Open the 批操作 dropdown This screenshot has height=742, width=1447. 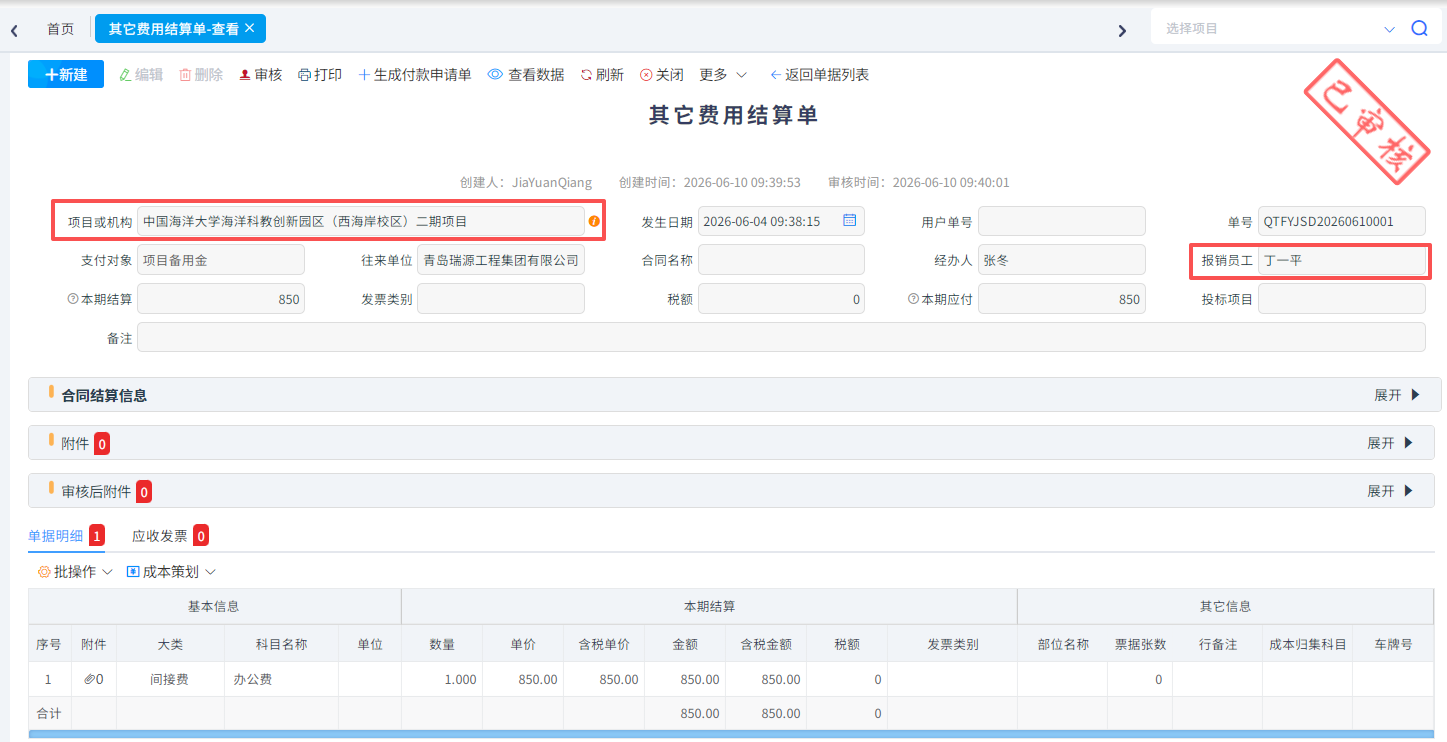75,572
